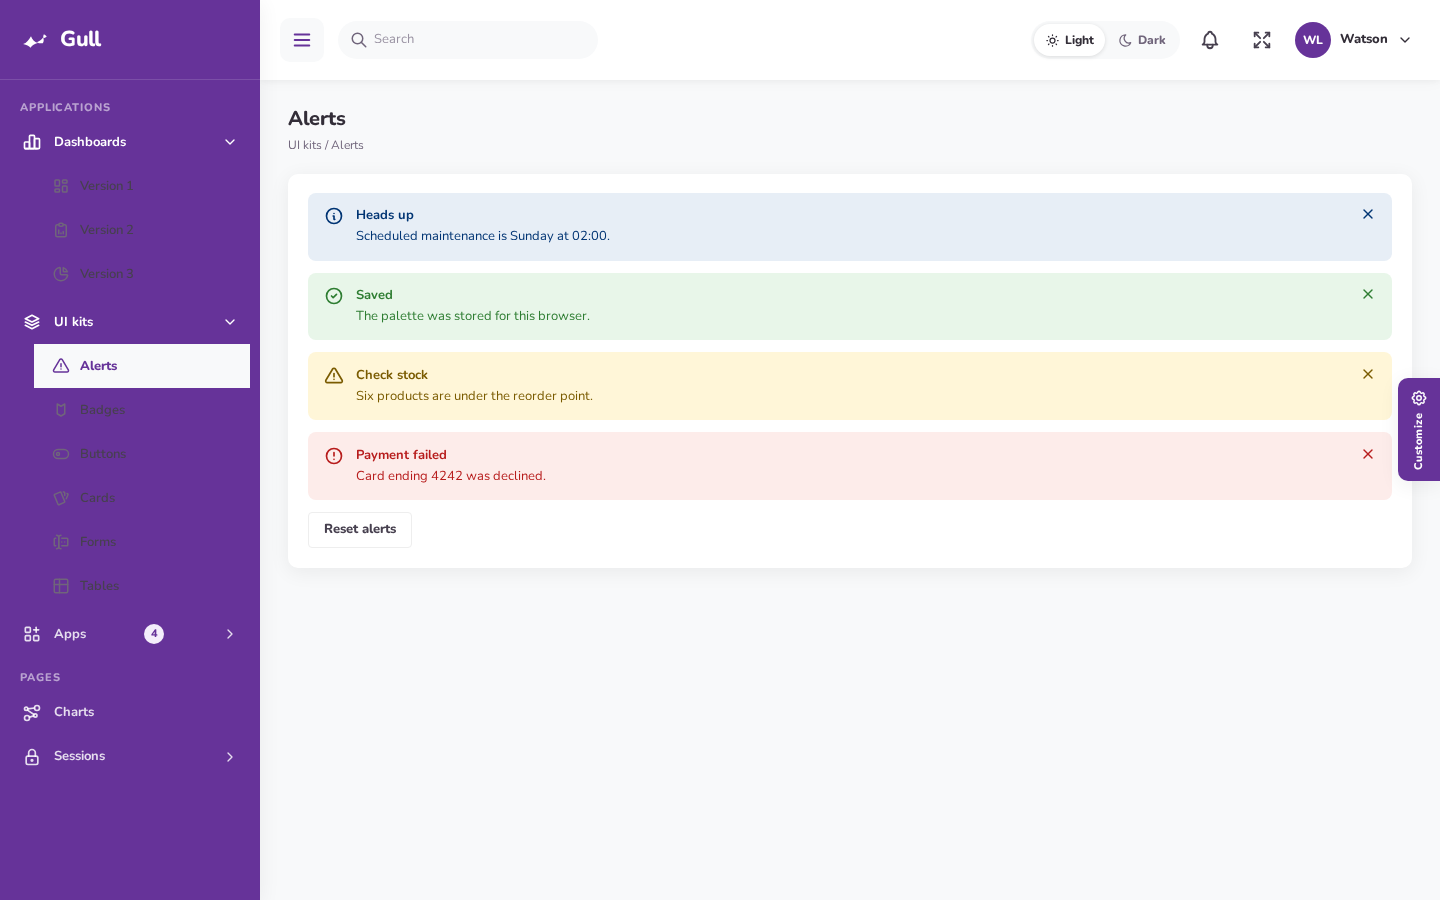Open Version 1 dashboard
Viewport: 1440px width, 900px height.
point(142,186)
